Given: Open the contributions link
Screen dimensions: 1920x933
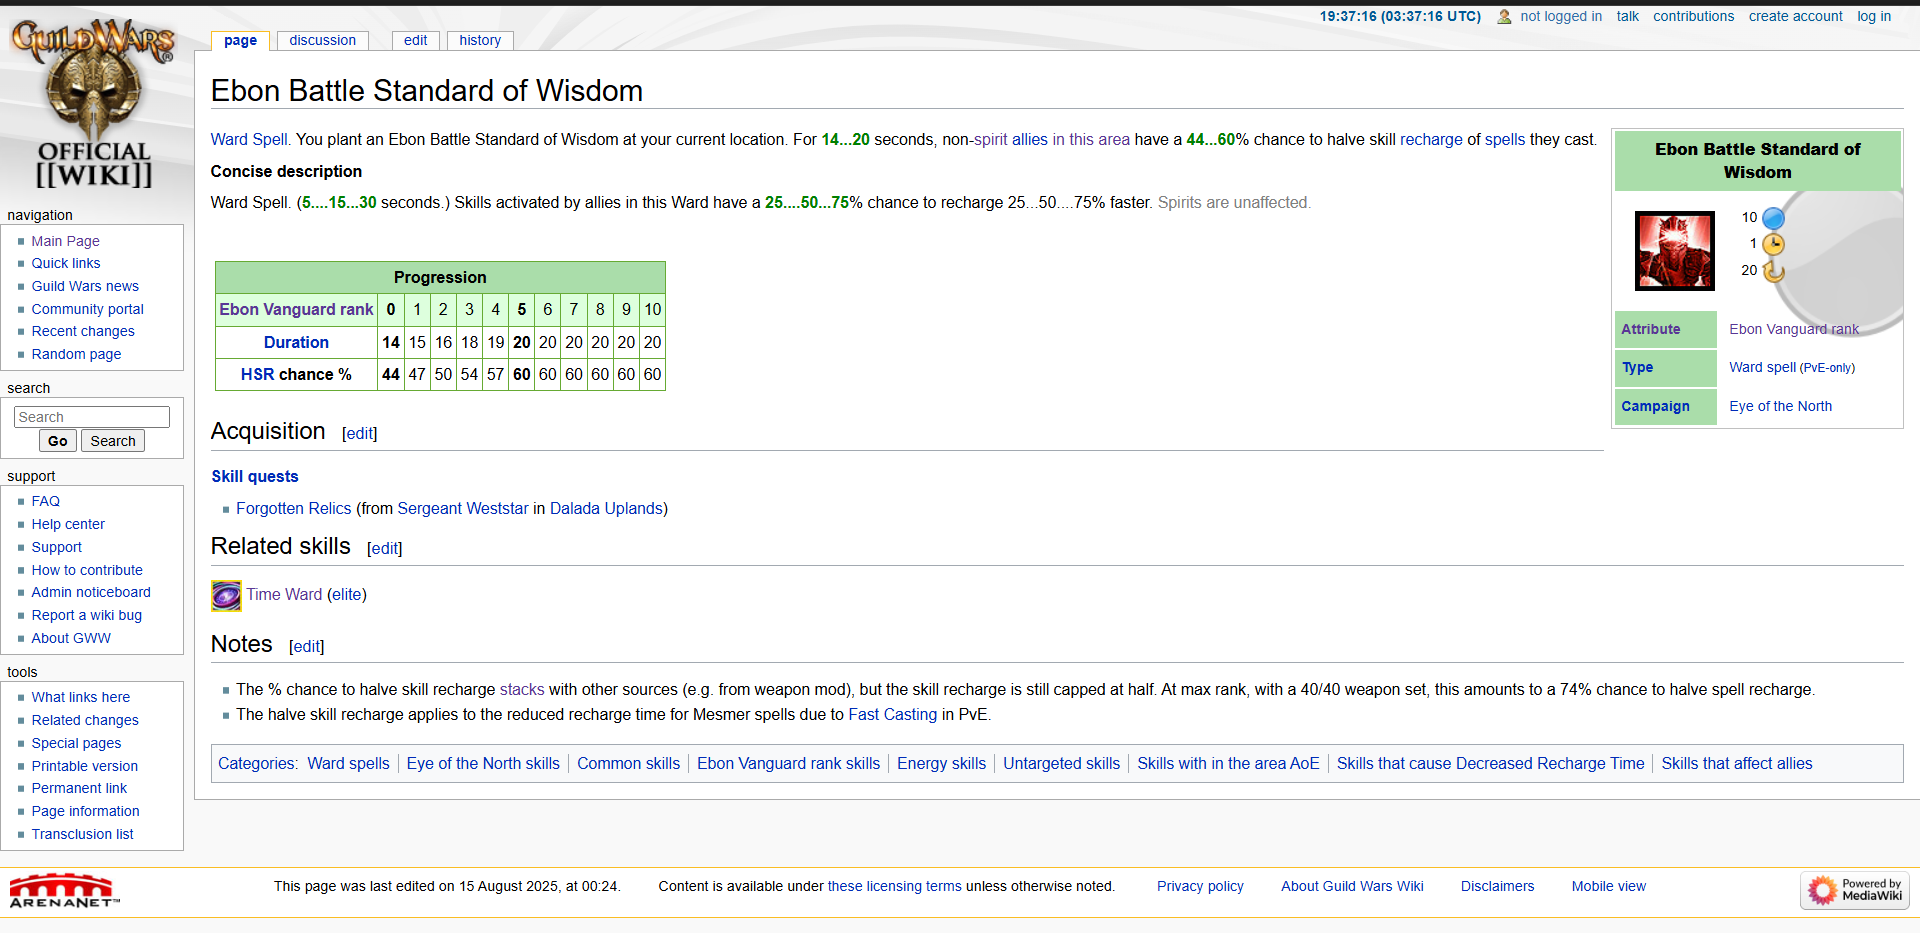Looking at the screenshot, I should 1693,17.
